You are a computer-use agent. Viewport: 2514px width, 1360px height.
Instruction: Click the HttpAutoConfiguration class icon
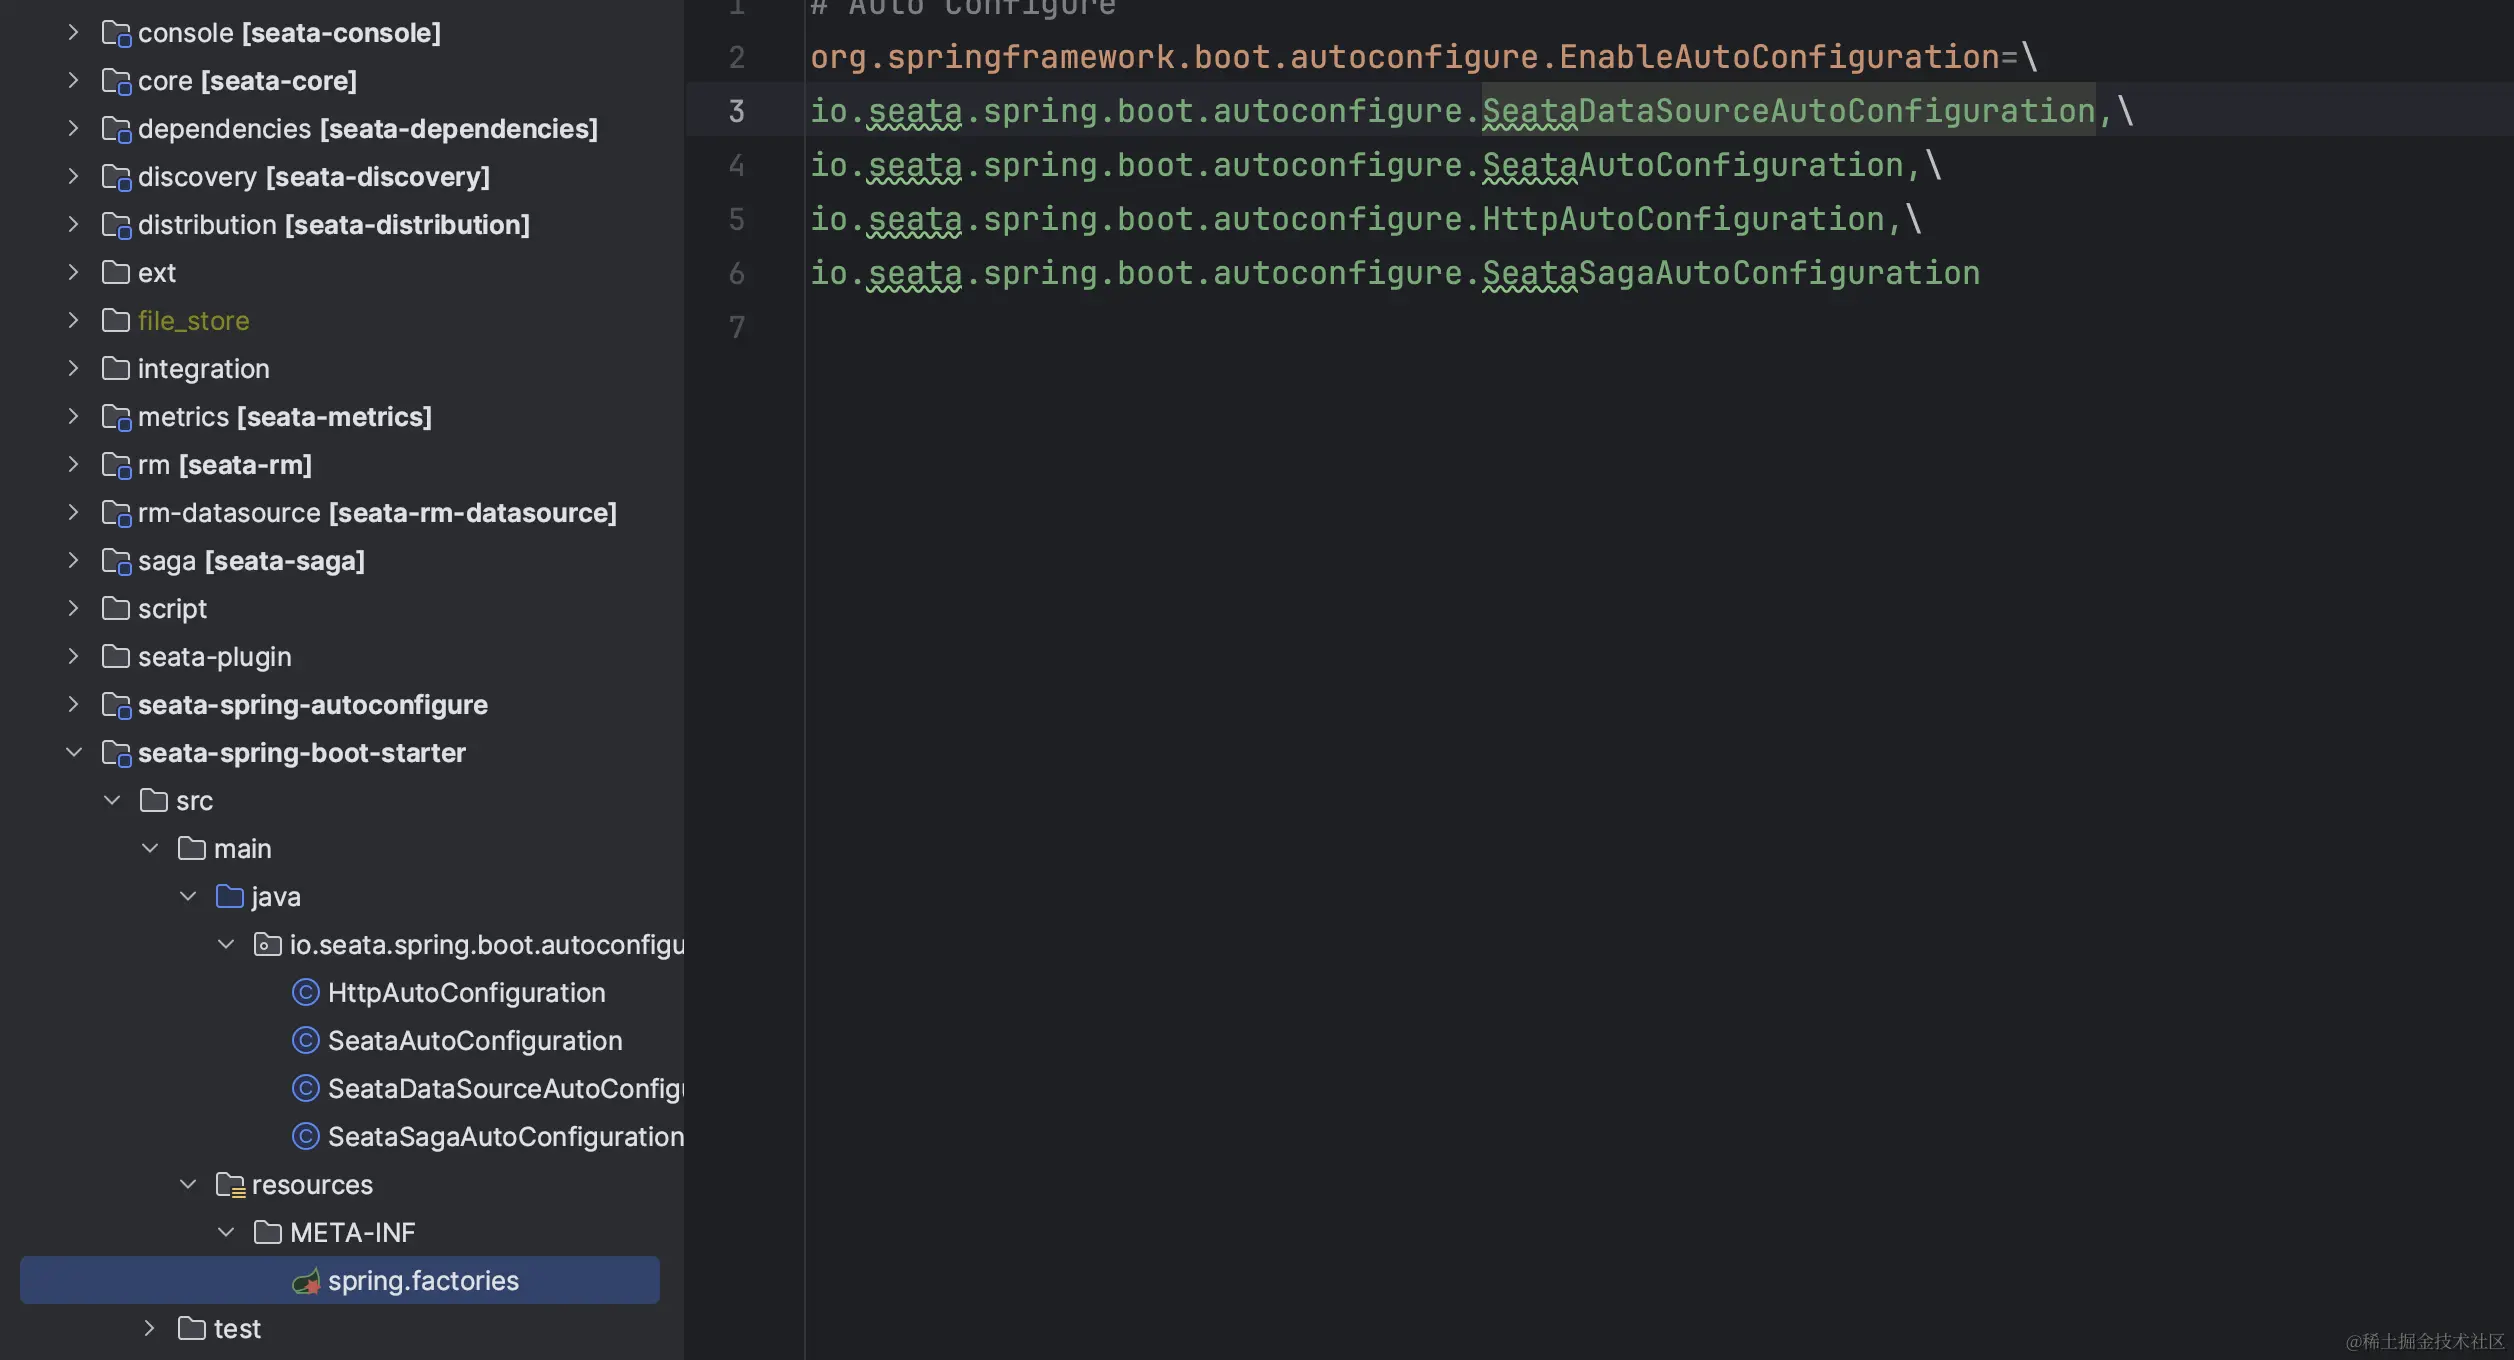(x=305, y=992)
